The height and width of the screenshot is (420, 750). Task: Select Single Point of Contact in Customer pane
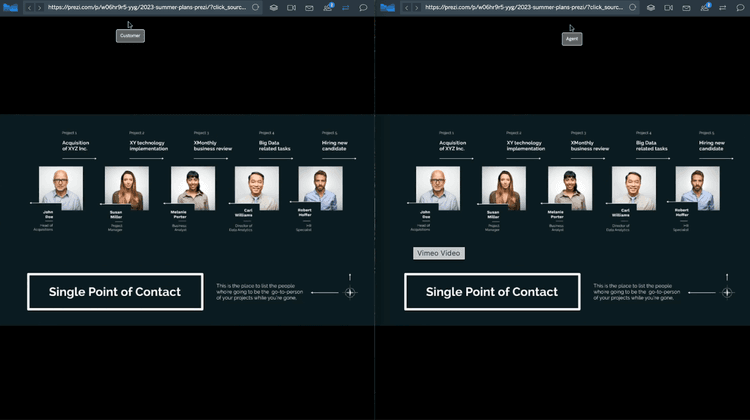pos(115,292)
